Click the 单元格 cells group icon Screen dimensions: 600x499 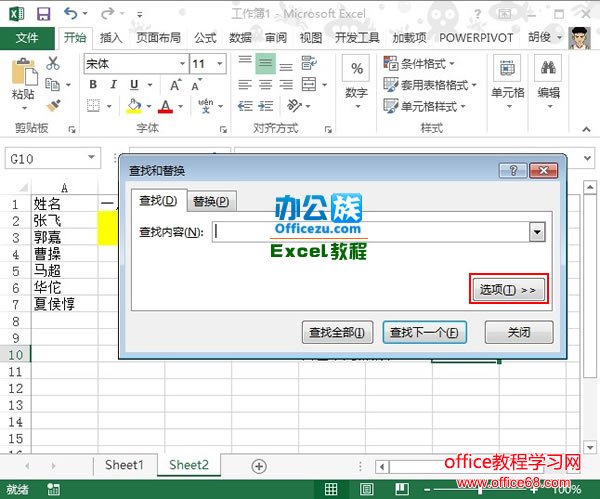pyautogui.click(x=507, y=68)
